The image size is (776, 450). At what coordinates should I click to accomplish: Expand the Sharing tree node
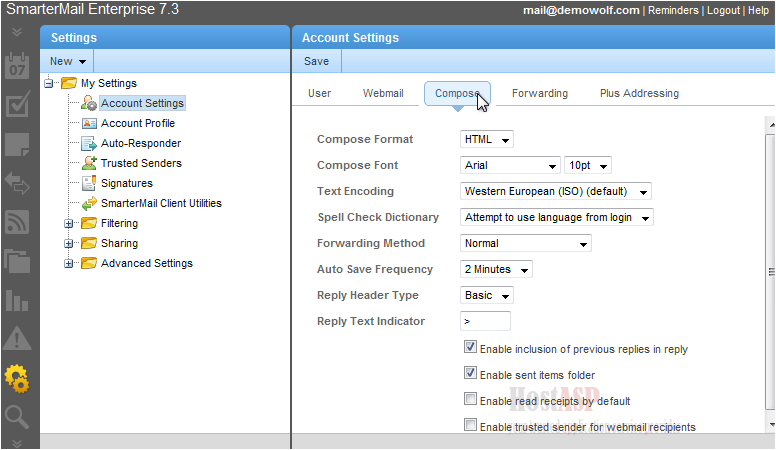[68, 243]
